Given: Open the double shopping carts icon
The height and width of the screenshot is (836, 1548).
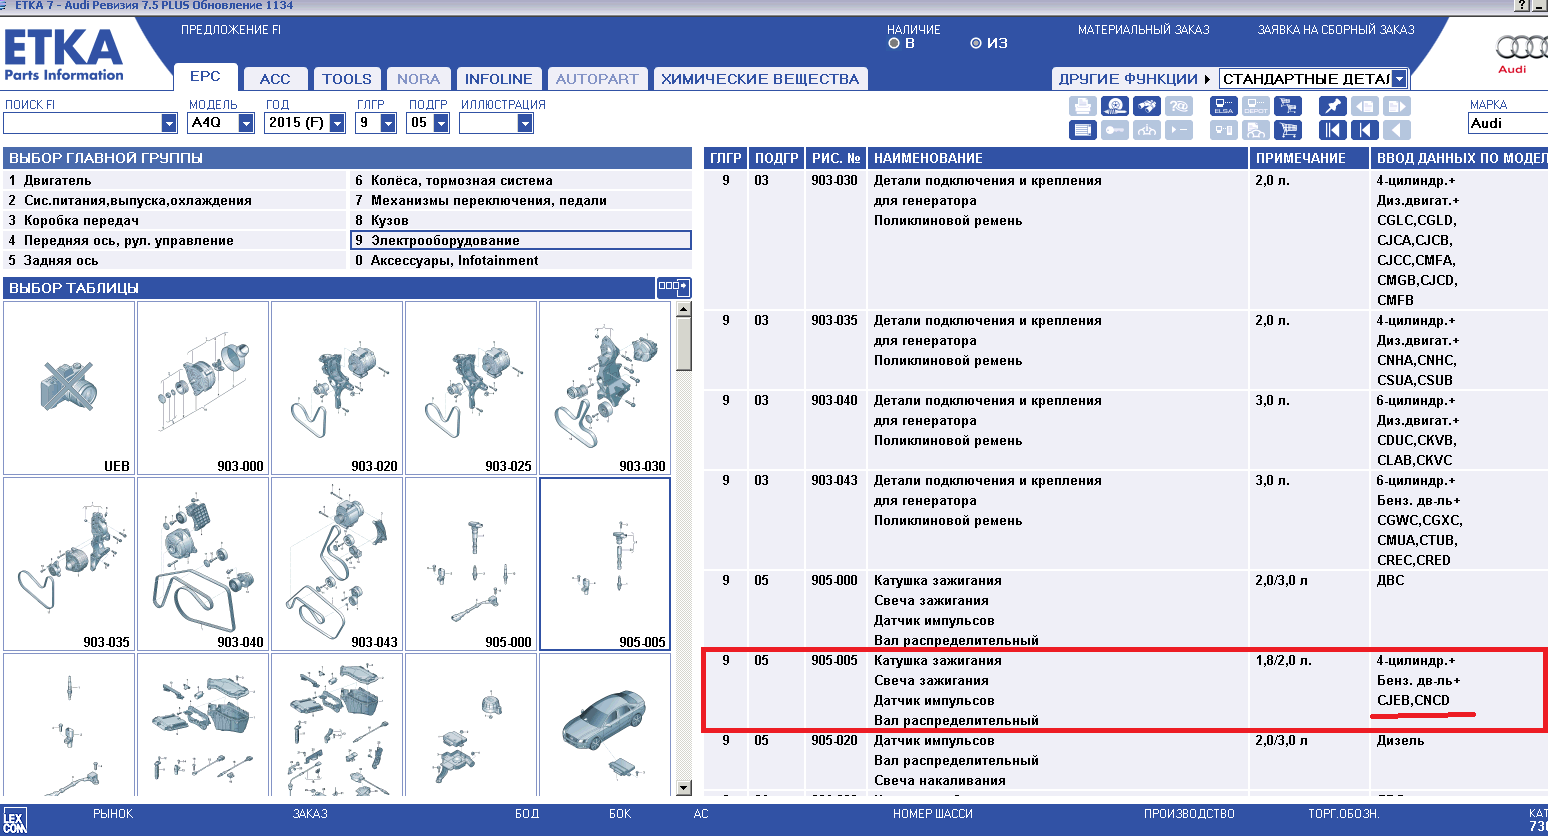Looking at the screenshot, I should tap(1288, 106).
